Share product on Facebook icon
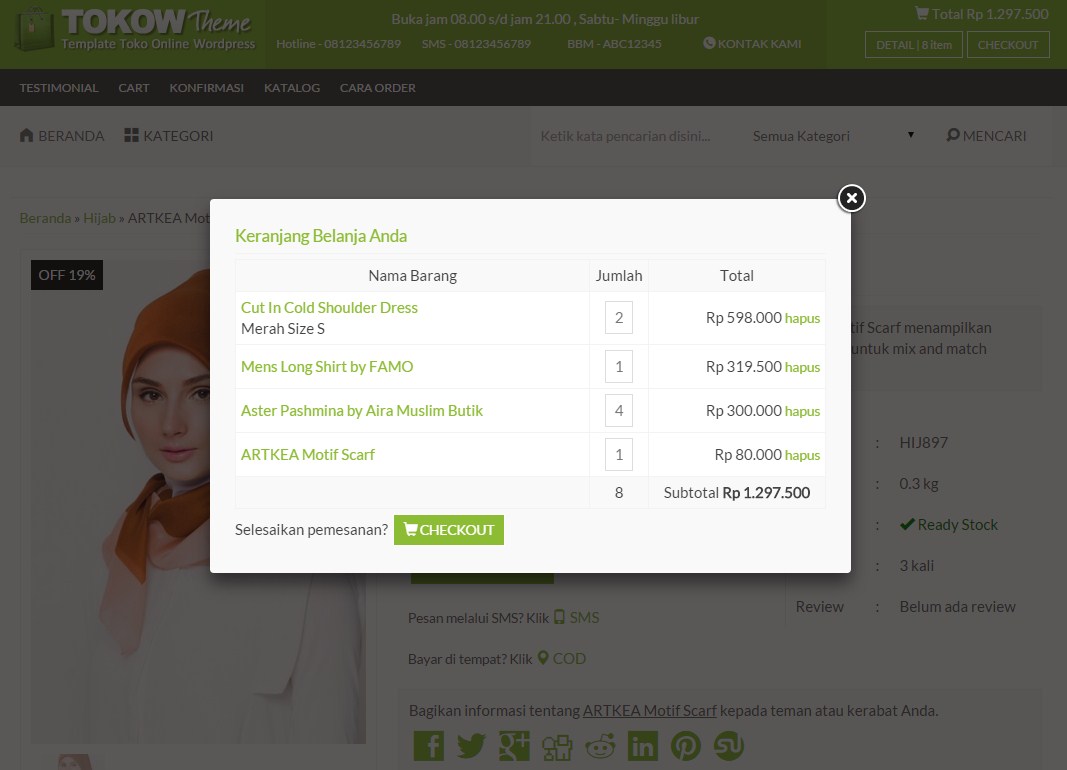The image size is (1067, 770). pyautogui.click(x=428, y=746)
